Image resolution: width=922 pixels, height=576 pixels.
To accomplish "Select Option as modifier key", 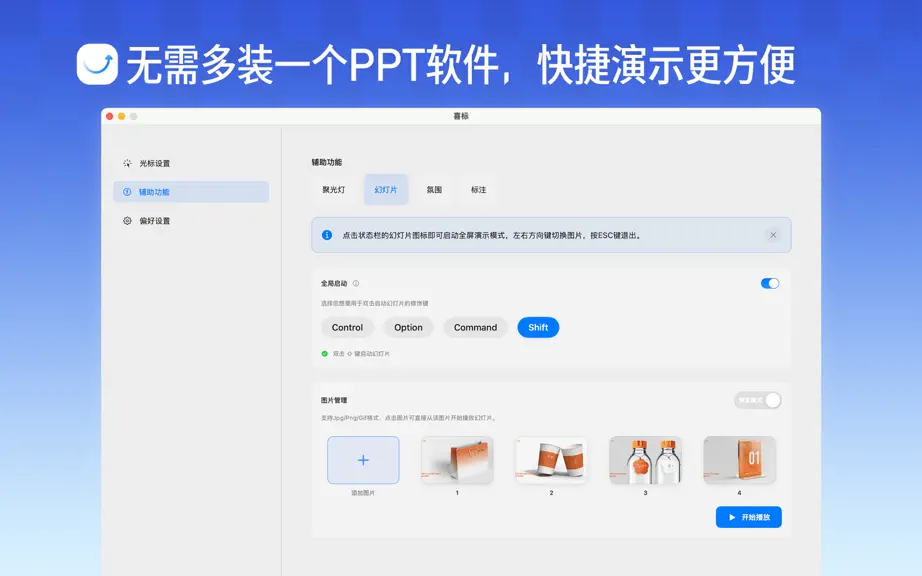I will click(409, 327).
